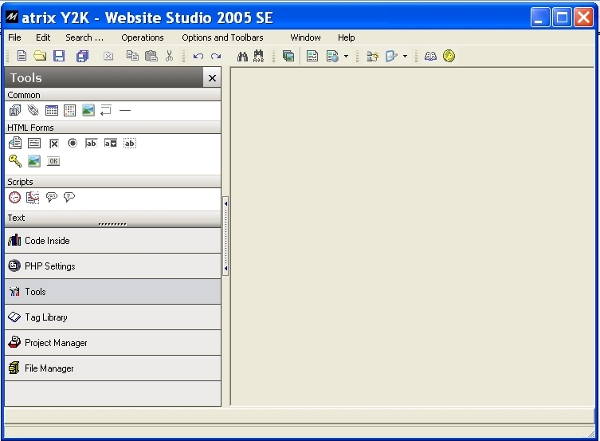Click the cascading windows toolbar icon
The image size is (600, 441).
pos(289,56)
